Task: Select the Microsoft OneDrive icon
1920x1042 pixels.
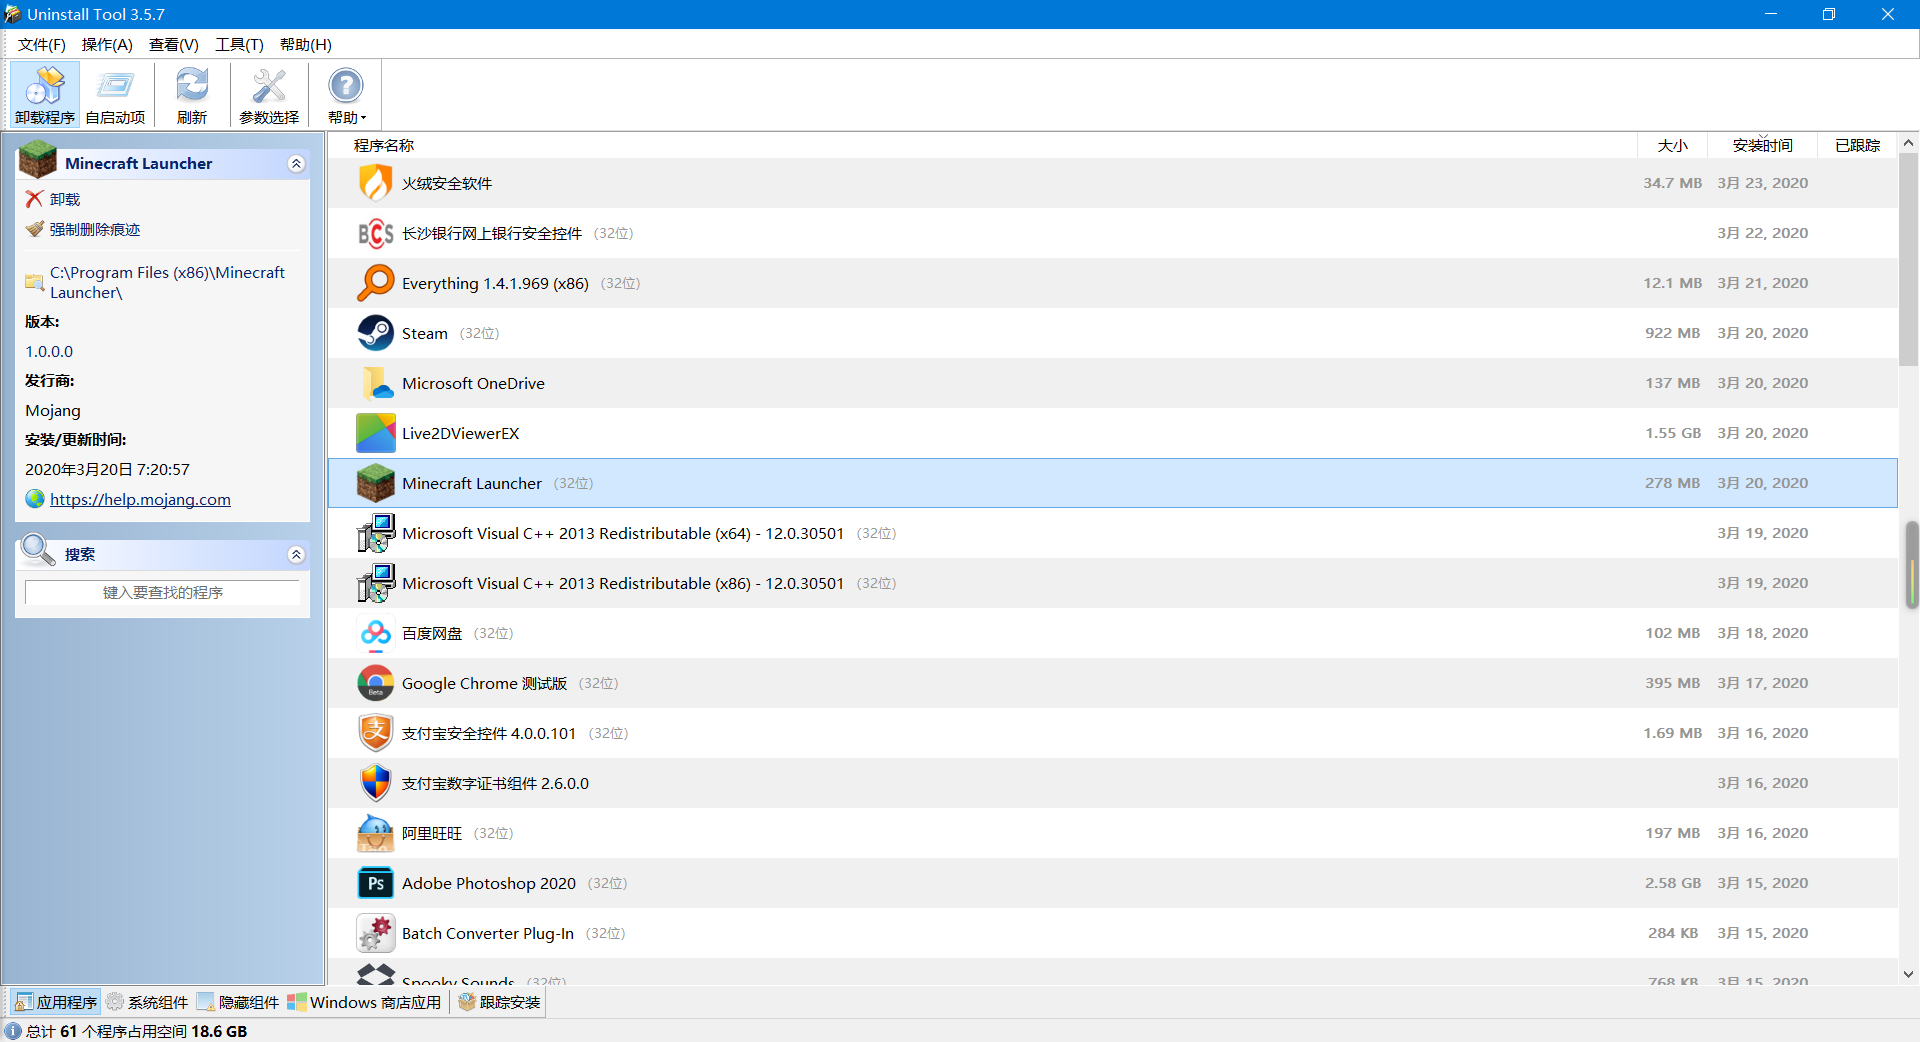Action: [376, 383]
